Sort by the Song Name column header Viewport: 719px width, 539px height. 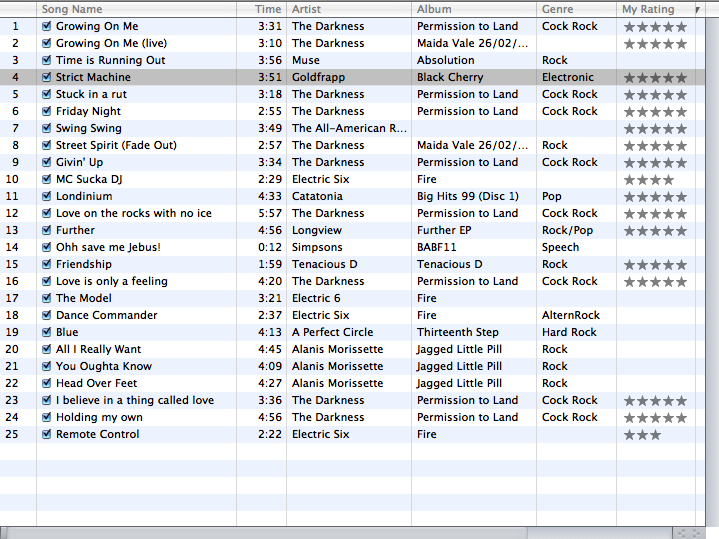(137, 9)
